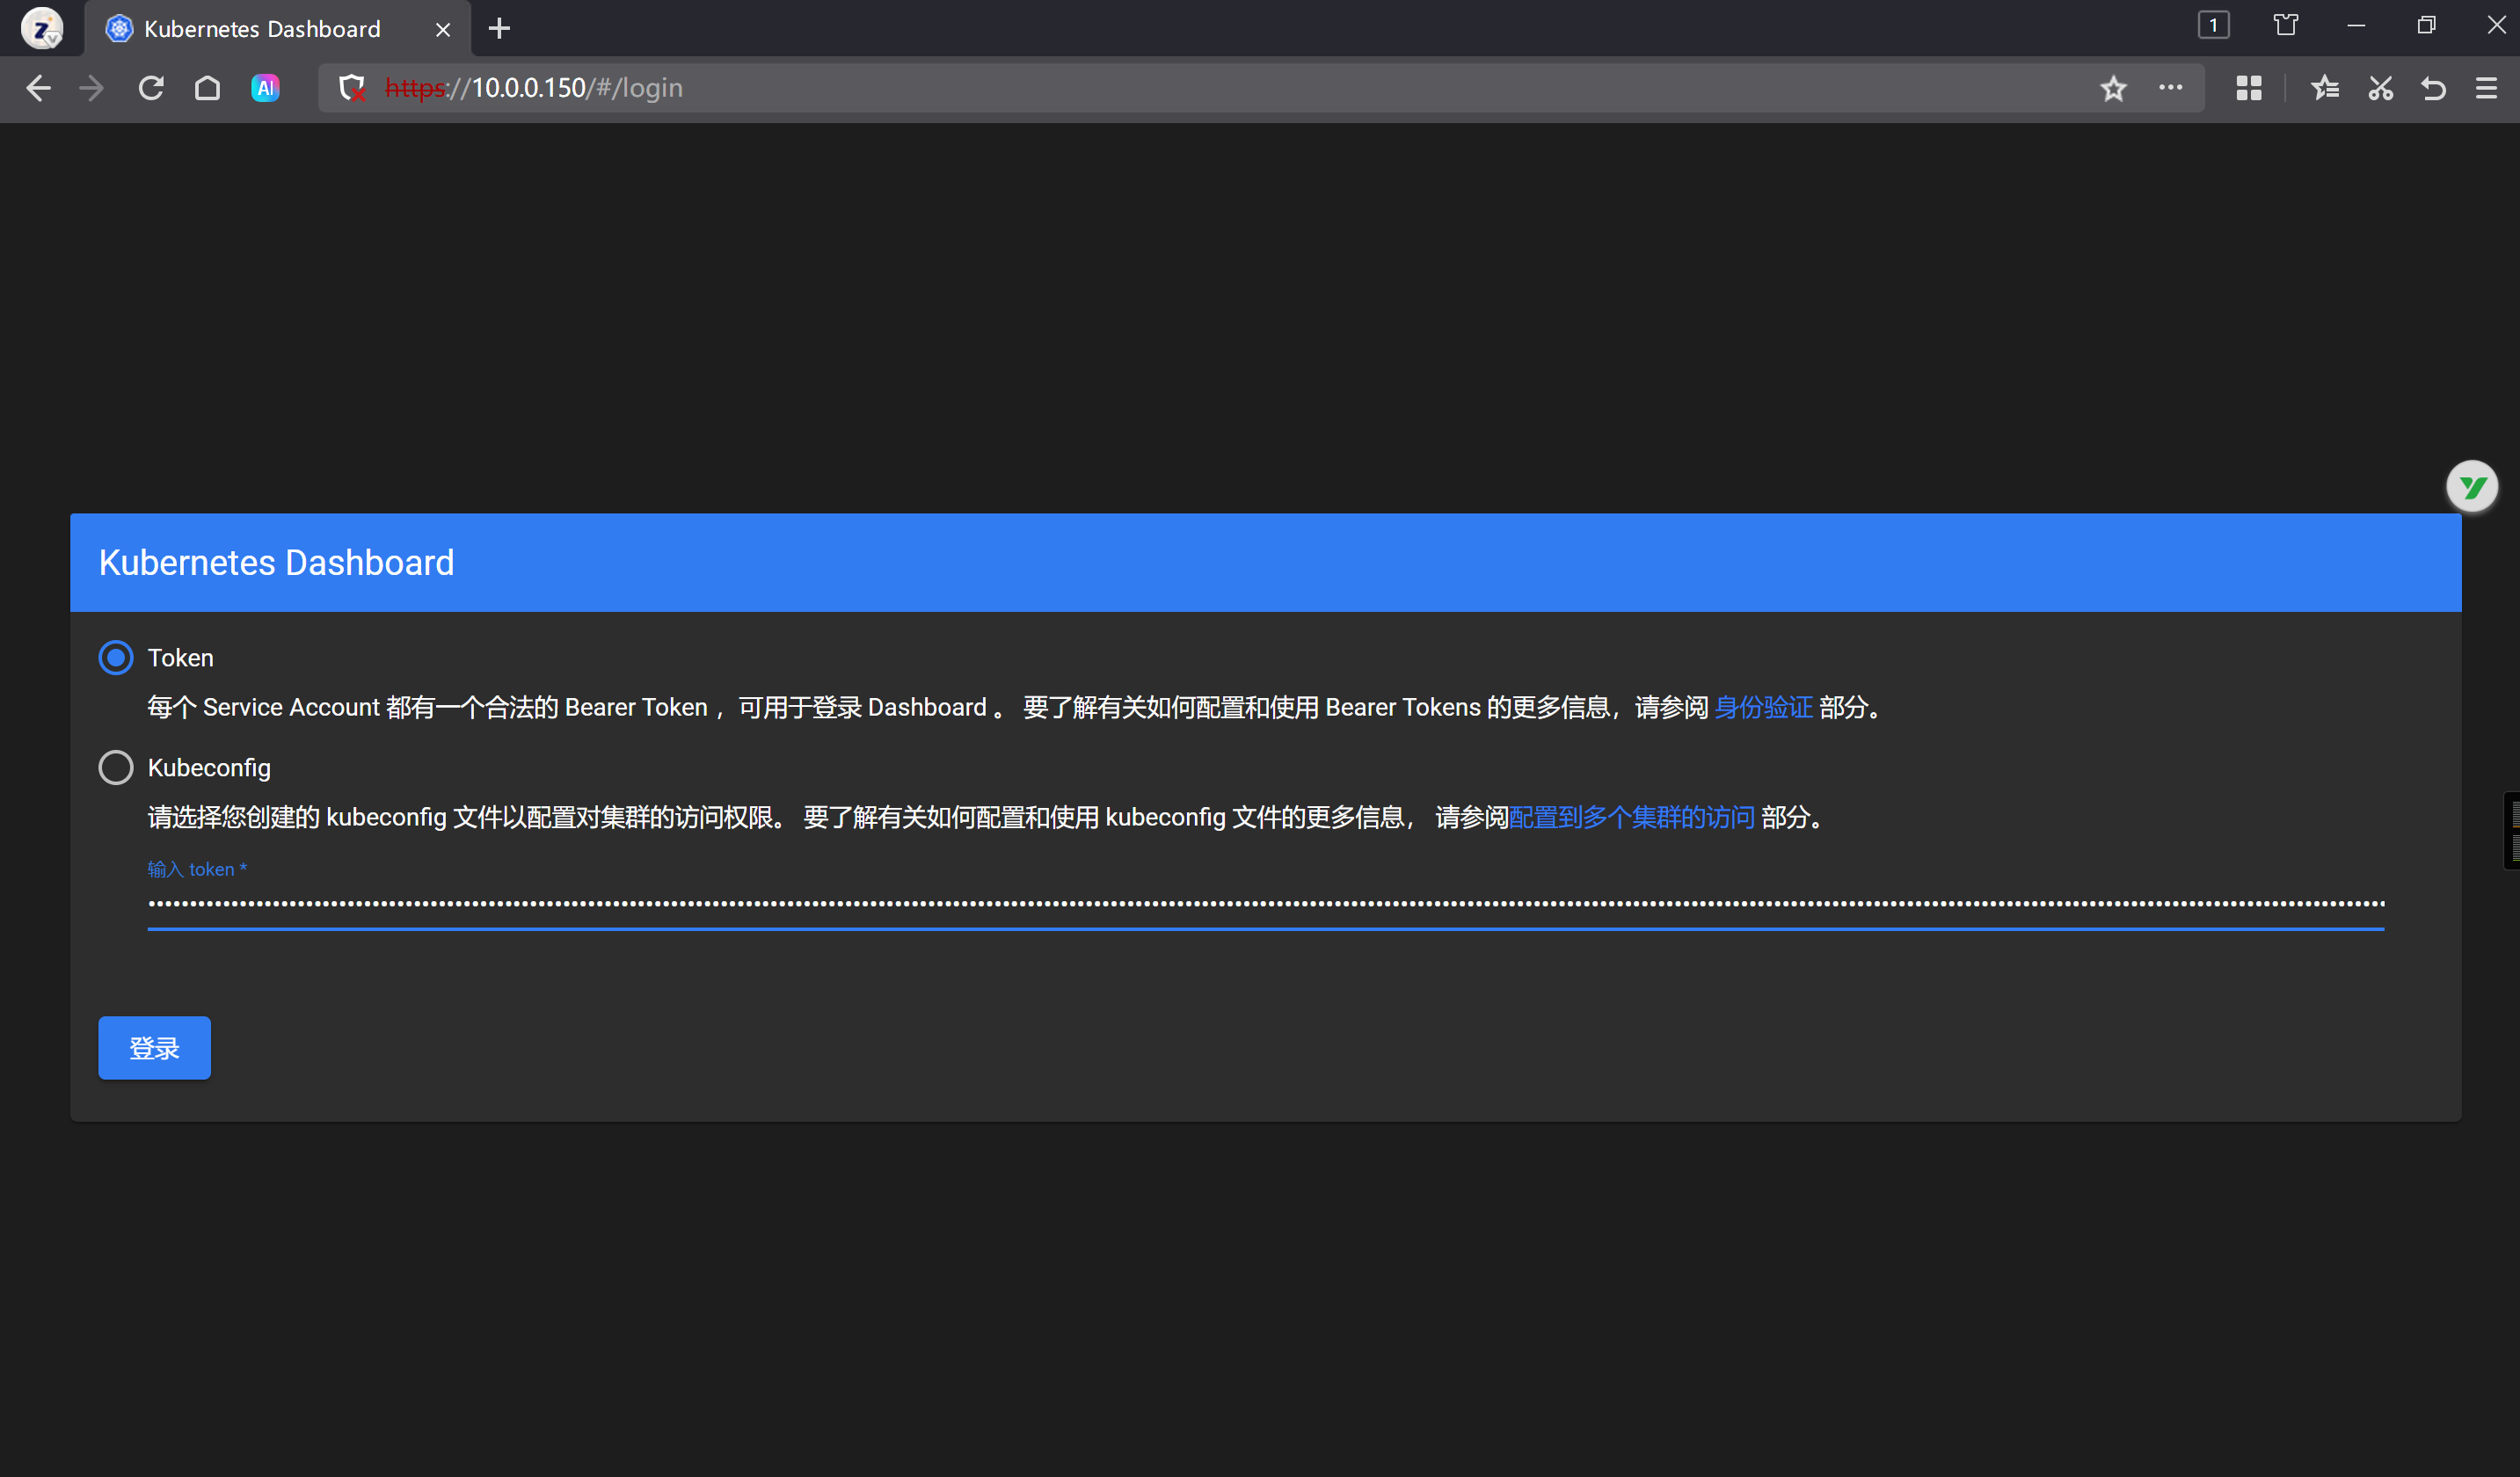The image size is (2520, 1477).
Task: Click the green floating Y badge
Action: click(2472, 487)
